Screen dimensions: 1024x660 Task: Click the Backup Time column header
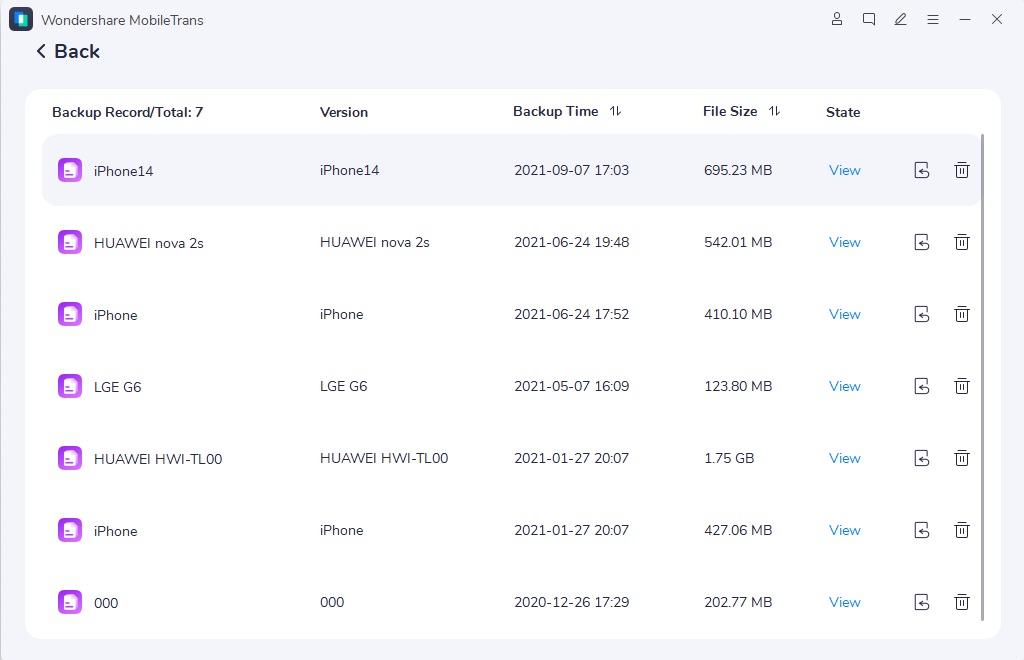click(x=556, y=112)
